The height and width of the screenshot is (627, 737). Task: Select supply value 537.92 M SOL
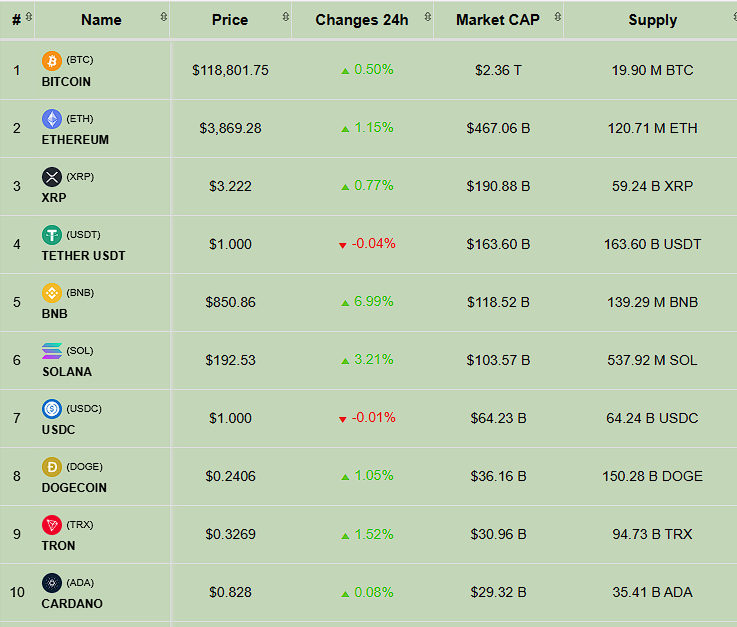[652, 361]
